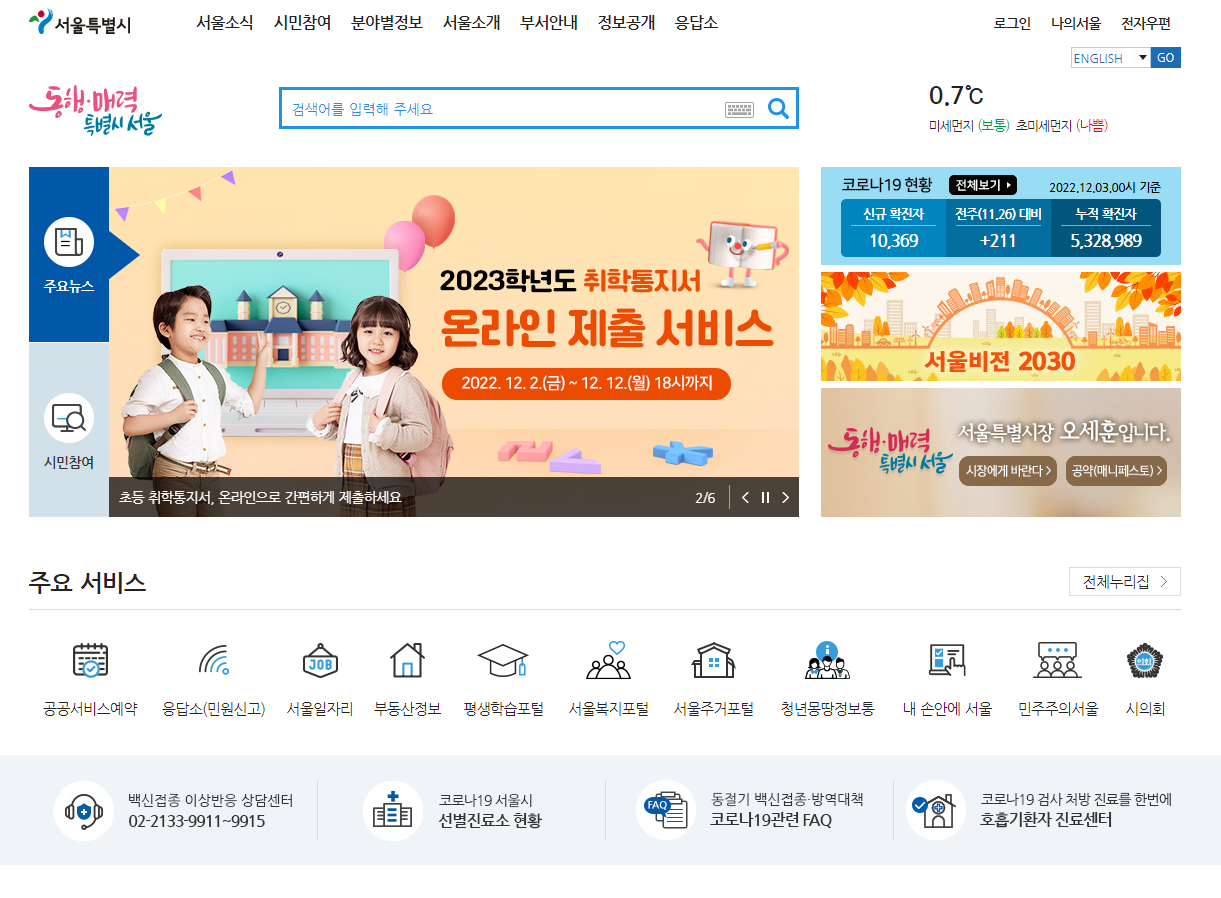Open the 평생학습포털 graduation cap icon

point(503,661)
